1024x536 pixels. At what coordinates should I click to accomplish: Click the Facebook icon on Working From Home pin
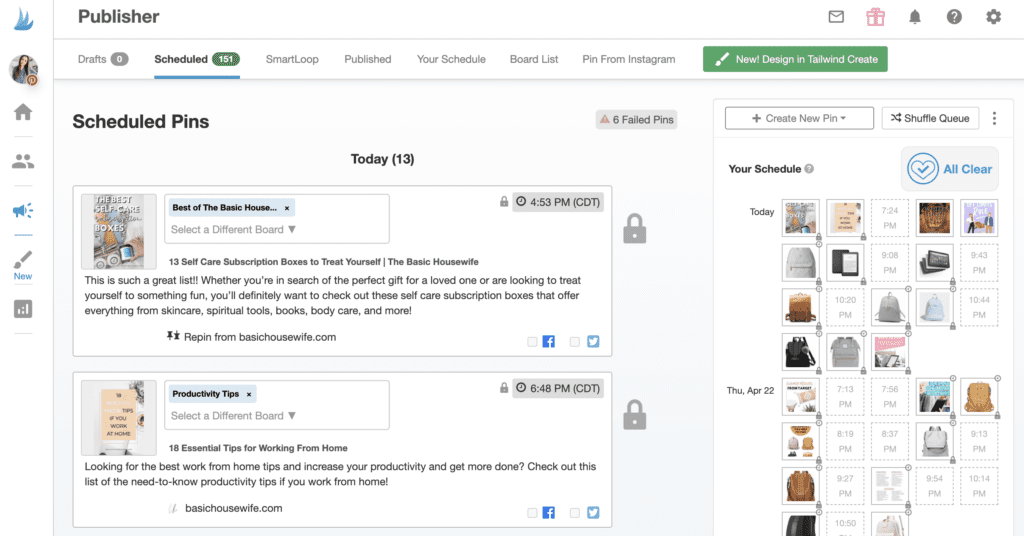[549, 512]
